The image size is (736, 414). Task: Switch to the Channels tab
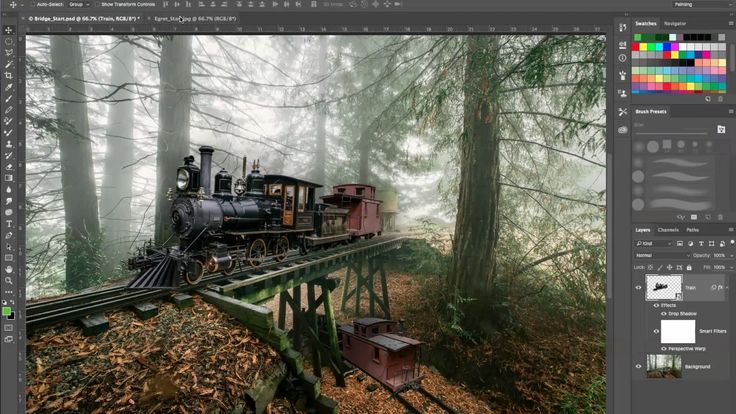[x=667, y=230]
